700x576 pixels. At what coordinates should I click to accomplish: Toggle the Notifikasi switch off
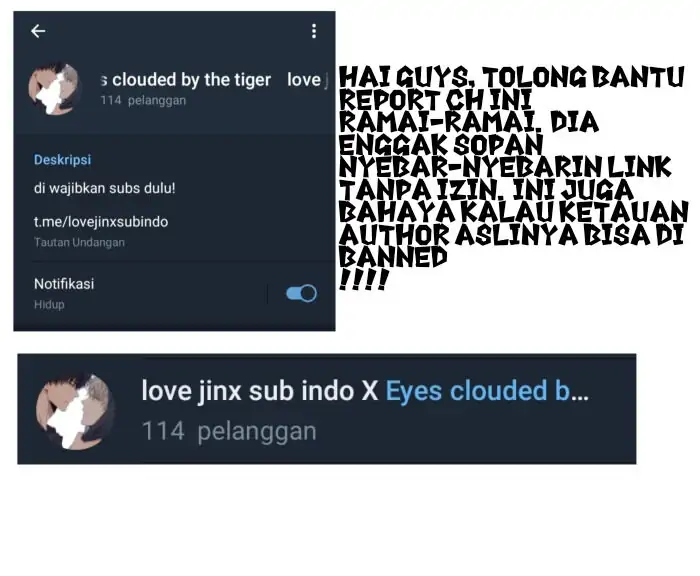301,293
